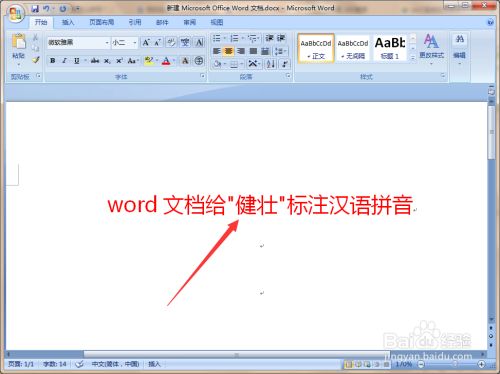Screen dimensions: 500x374
Task: Open the 视图 (View) tab
Action: click(x=217, y=22)
